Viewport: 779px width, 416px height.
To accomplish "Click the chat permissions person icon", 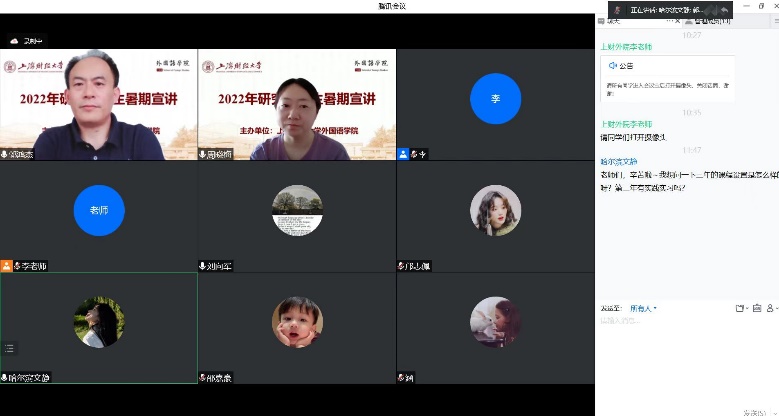I will pyautogui.click(x=772, y=308).
